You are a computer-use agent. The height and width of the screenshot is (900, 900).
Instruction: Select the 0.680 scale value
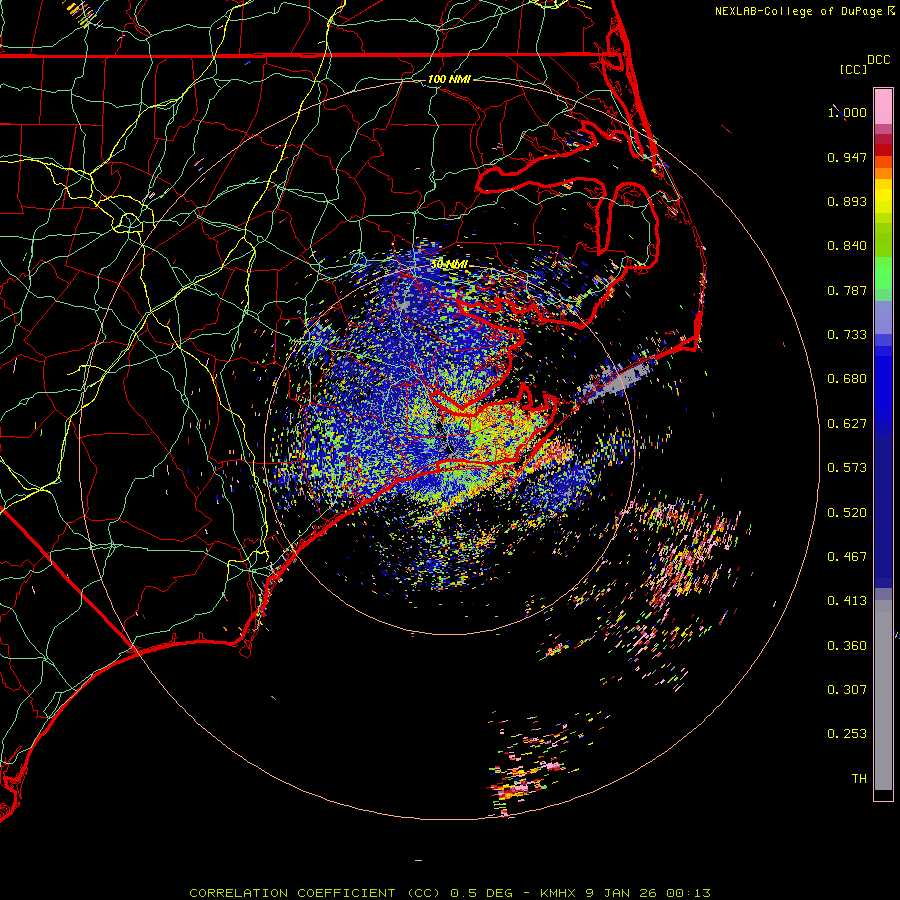(847, 379)
